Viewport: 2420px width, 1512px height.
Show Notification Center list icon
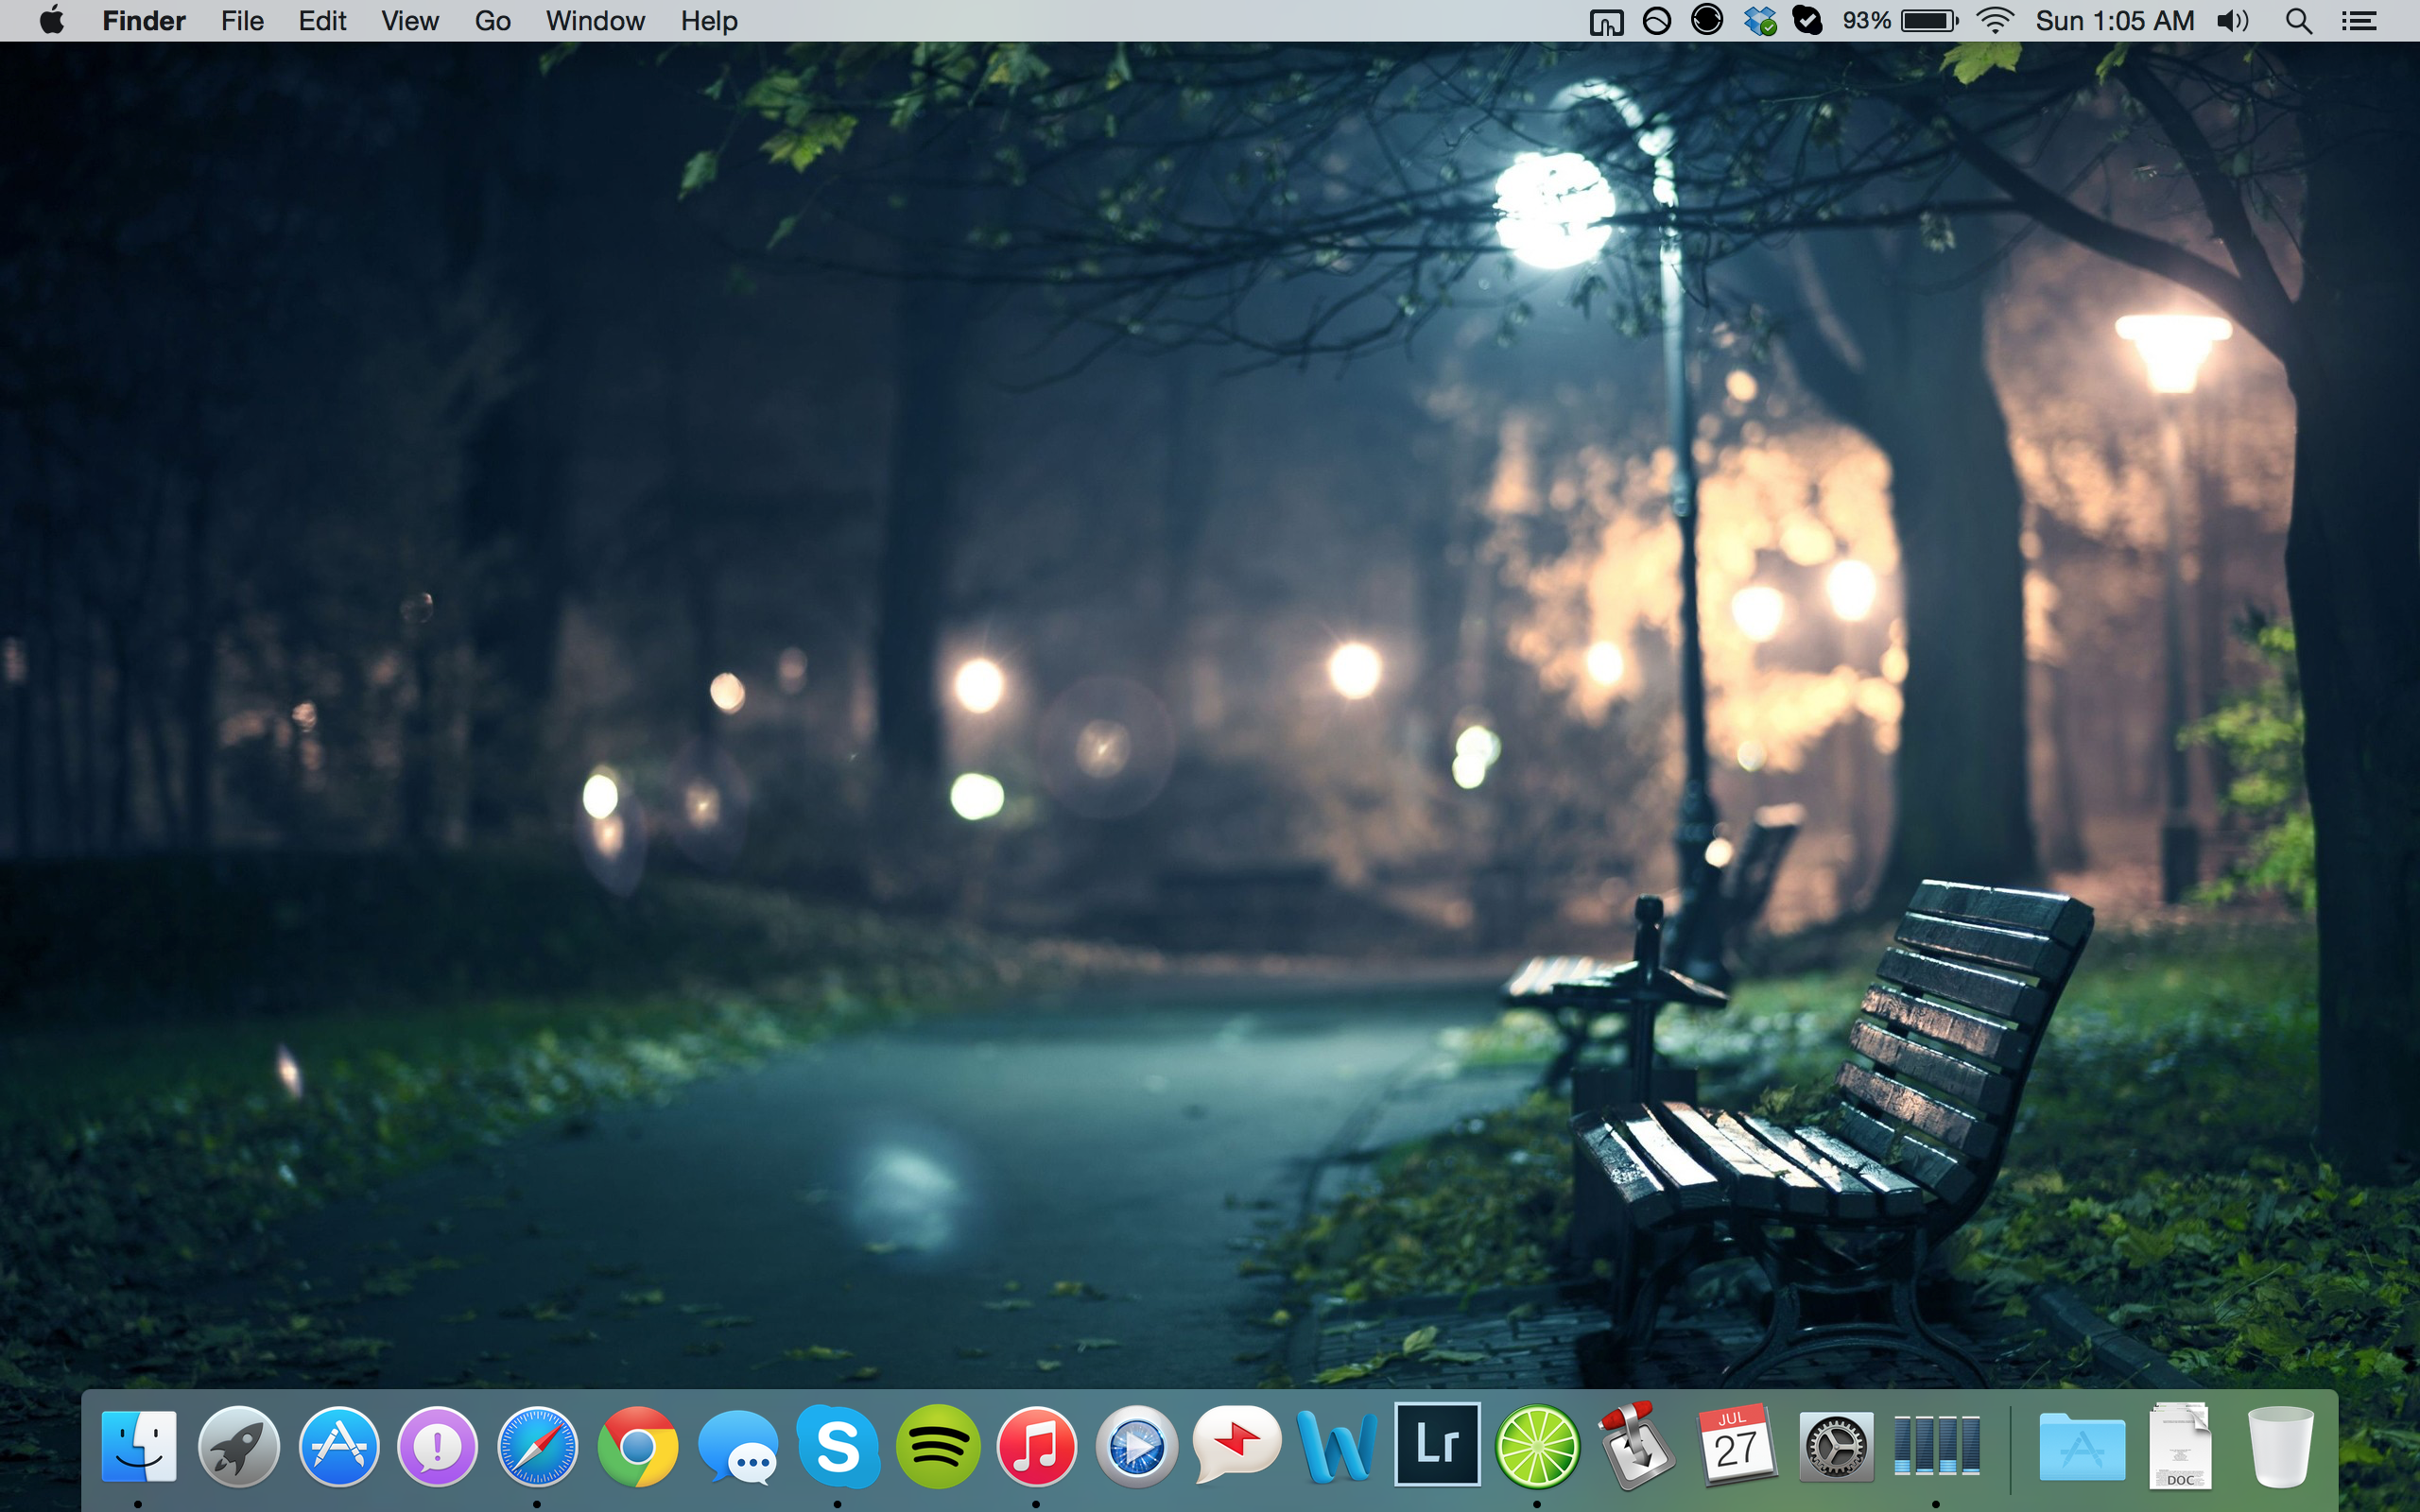(2359, 21)
